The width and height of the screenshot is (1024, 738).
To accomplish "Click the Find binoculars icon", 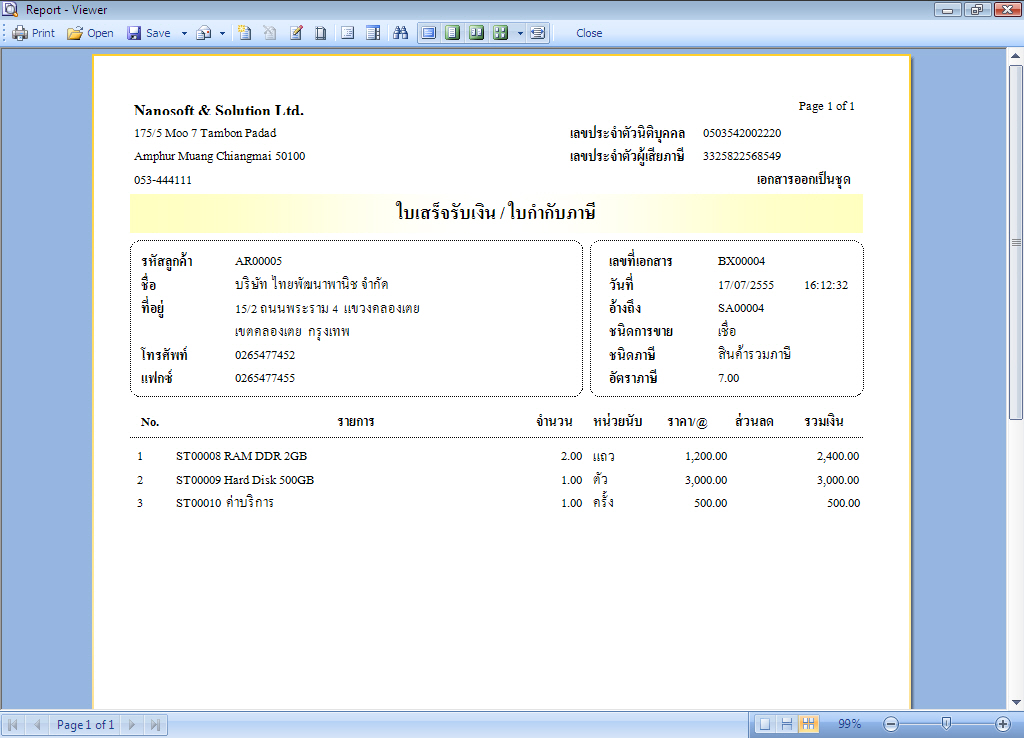I will (400, 33).
